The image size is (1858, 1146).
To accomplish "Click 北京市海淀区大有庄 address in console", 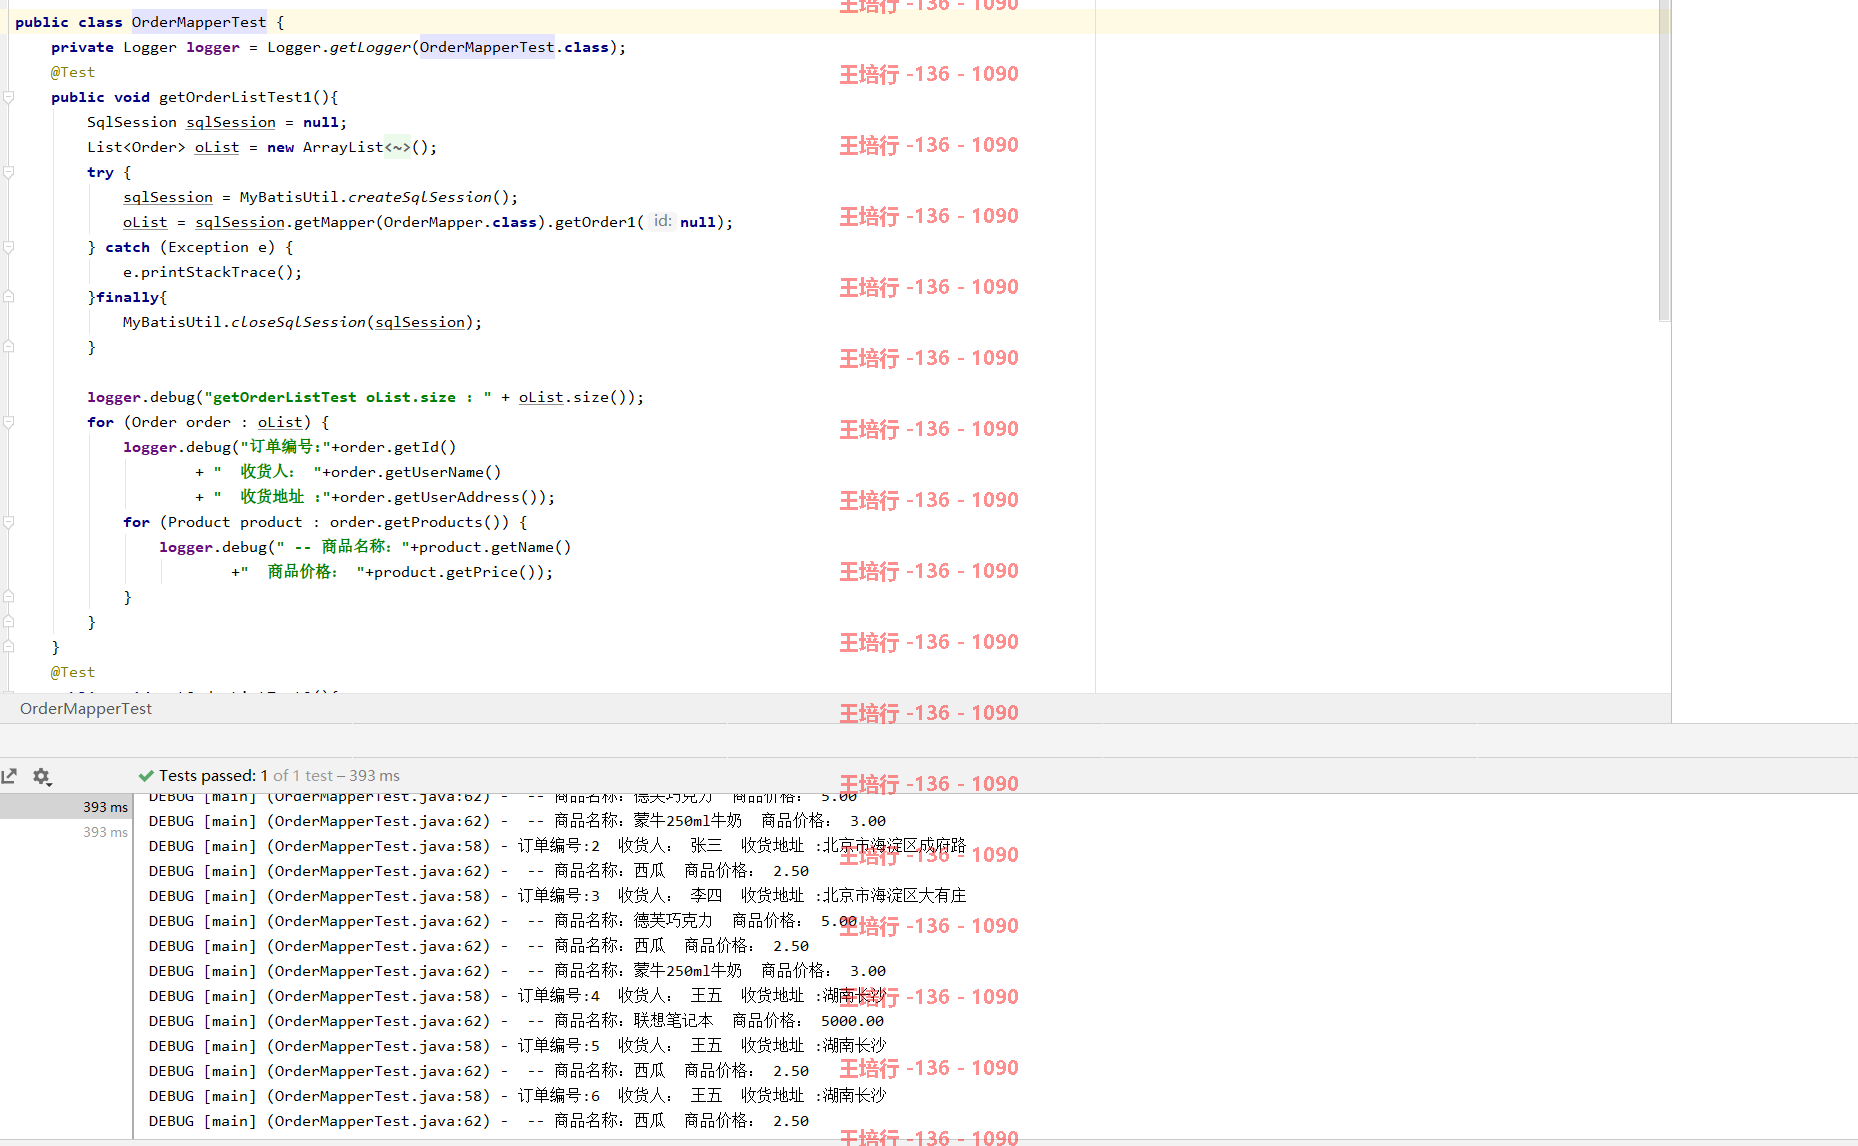I will [895, 896].
